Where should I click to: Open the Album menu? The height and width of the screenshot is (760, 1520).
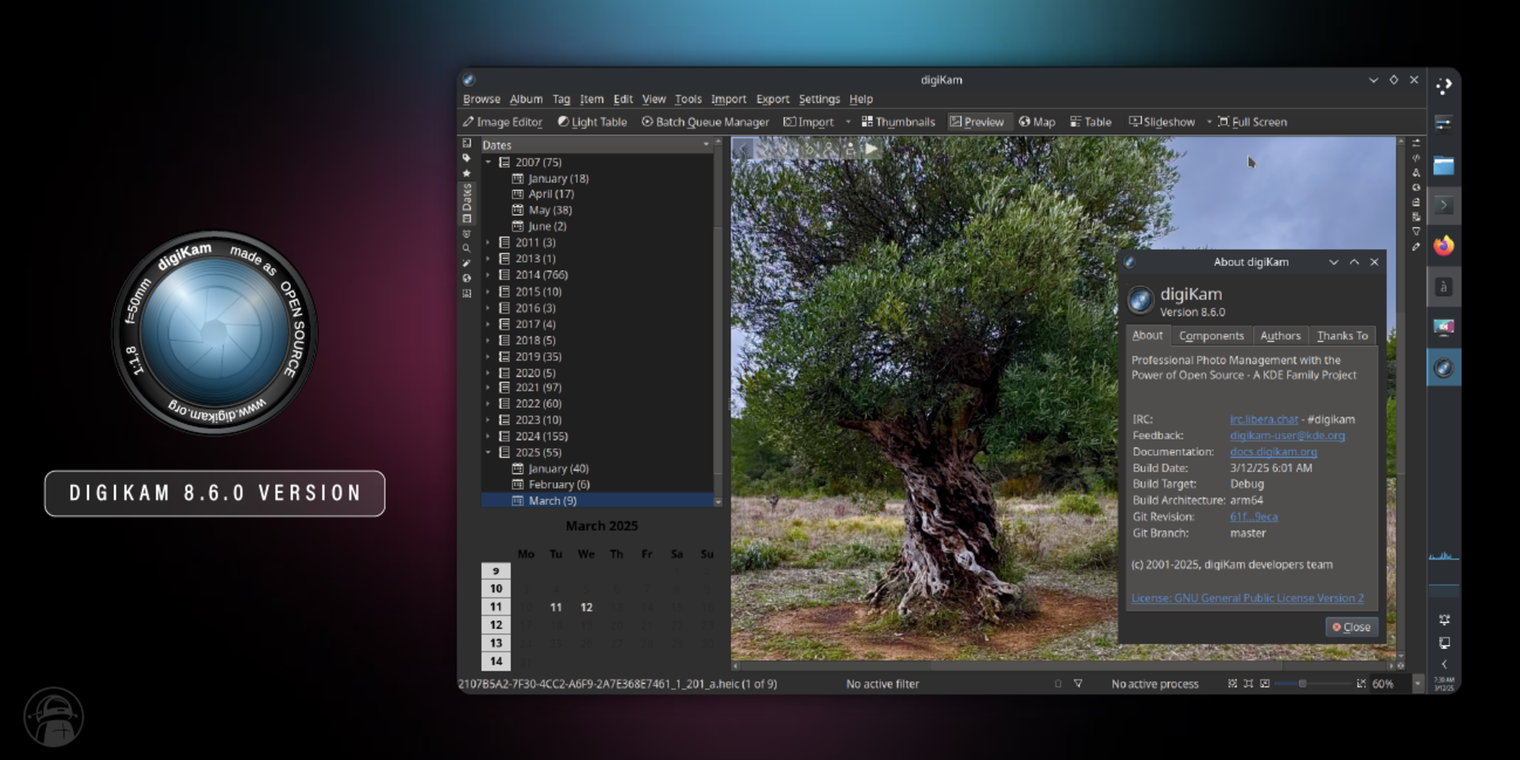click(x=526, y=99)
